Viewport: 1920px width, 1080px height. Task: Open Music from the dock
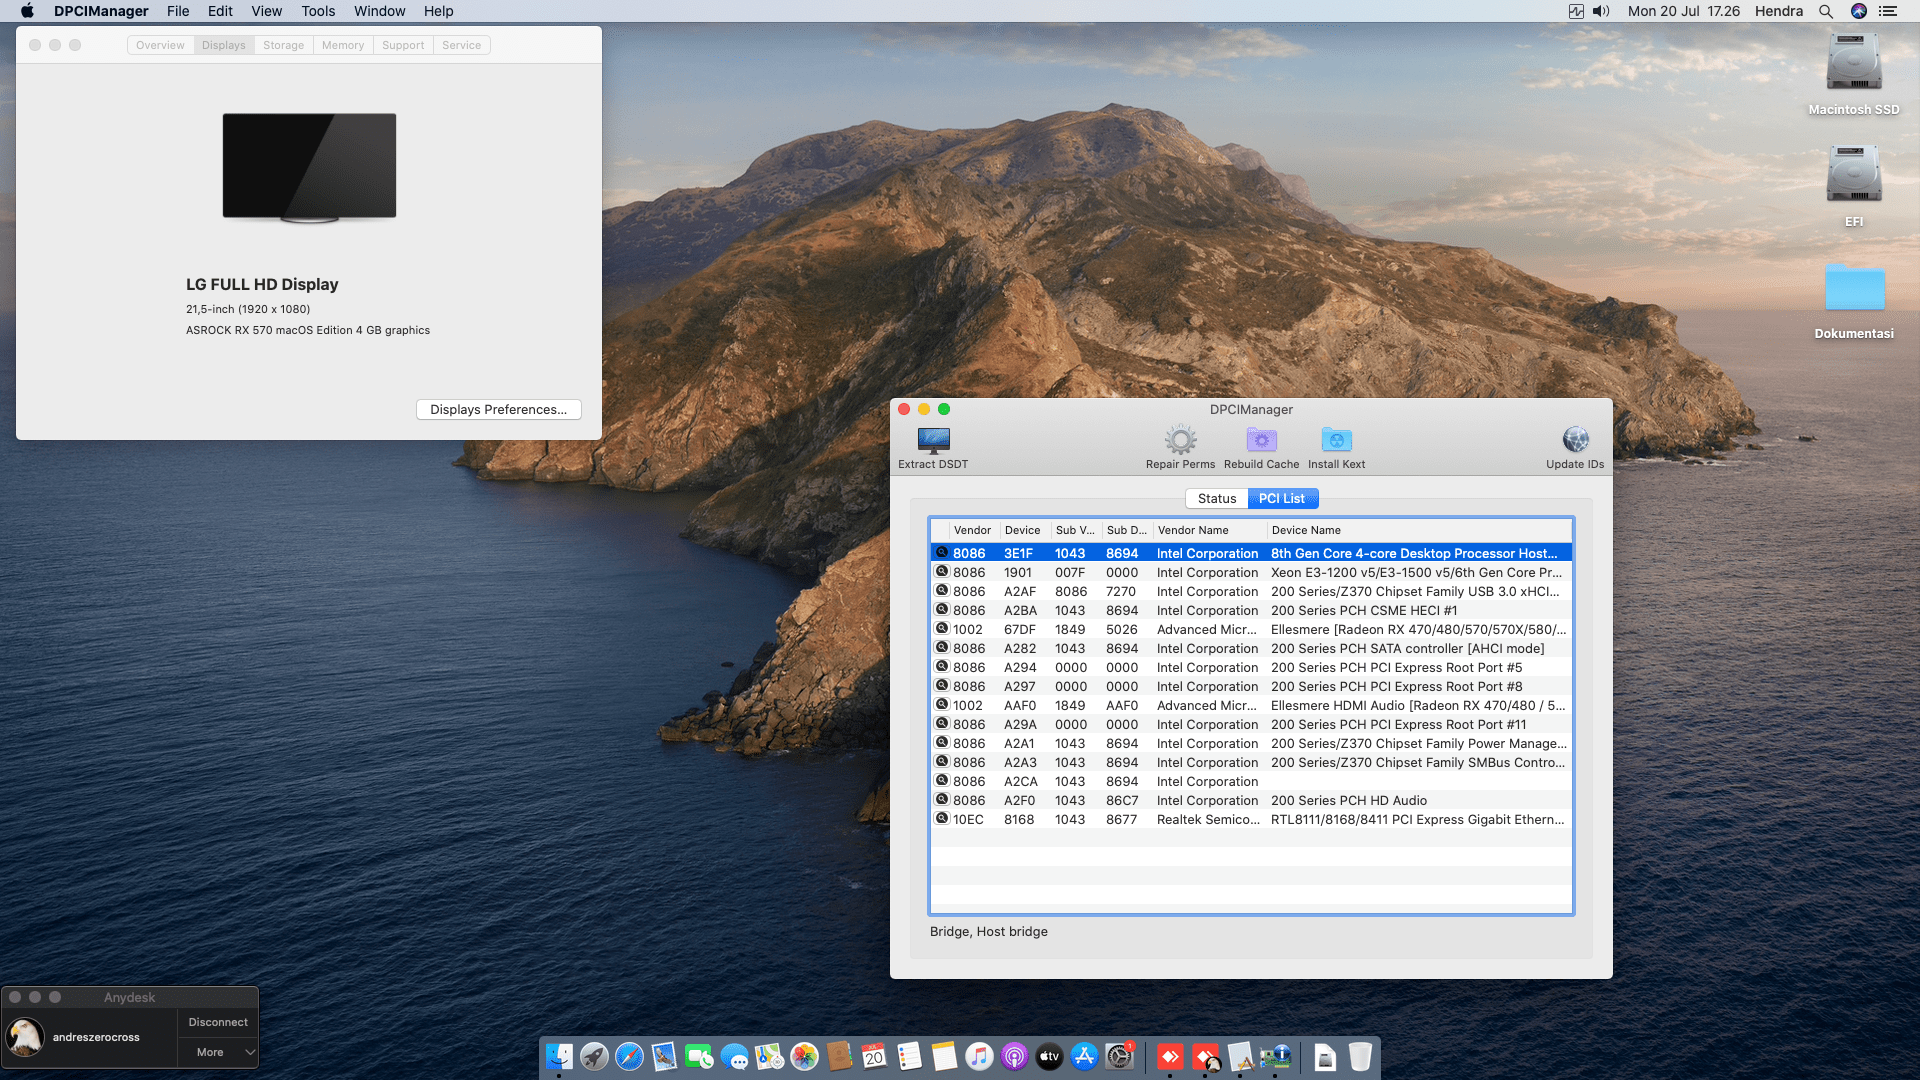[x=979, y=1056]
